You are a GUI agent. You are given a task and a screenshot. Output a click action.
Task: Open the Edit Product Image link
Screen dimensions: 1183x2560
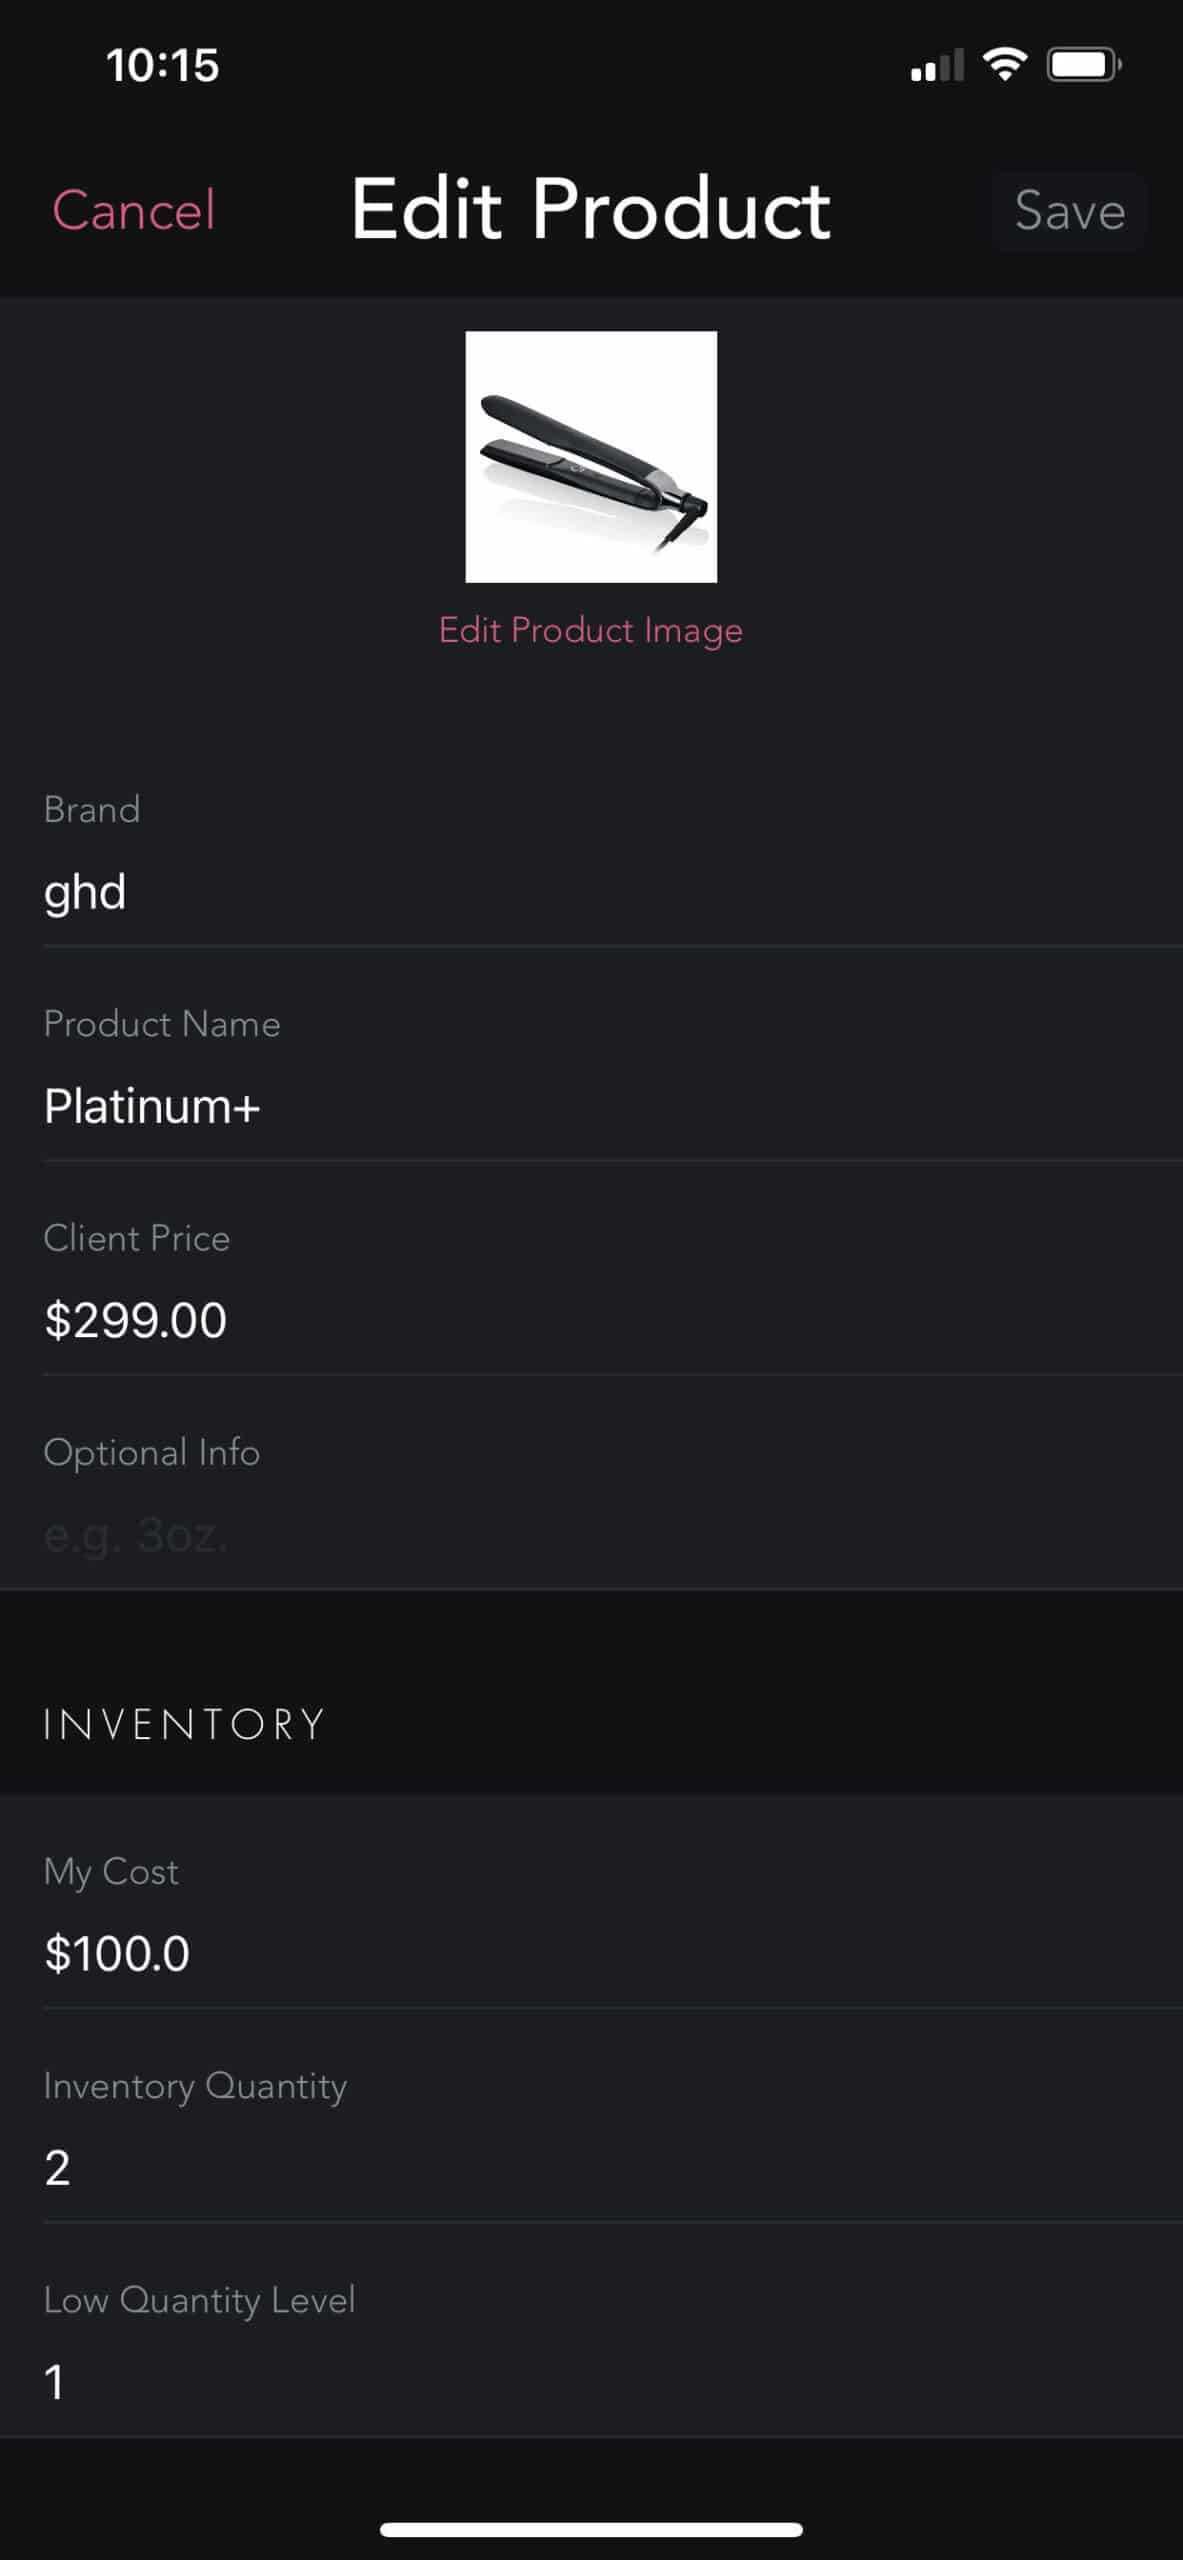591,630
